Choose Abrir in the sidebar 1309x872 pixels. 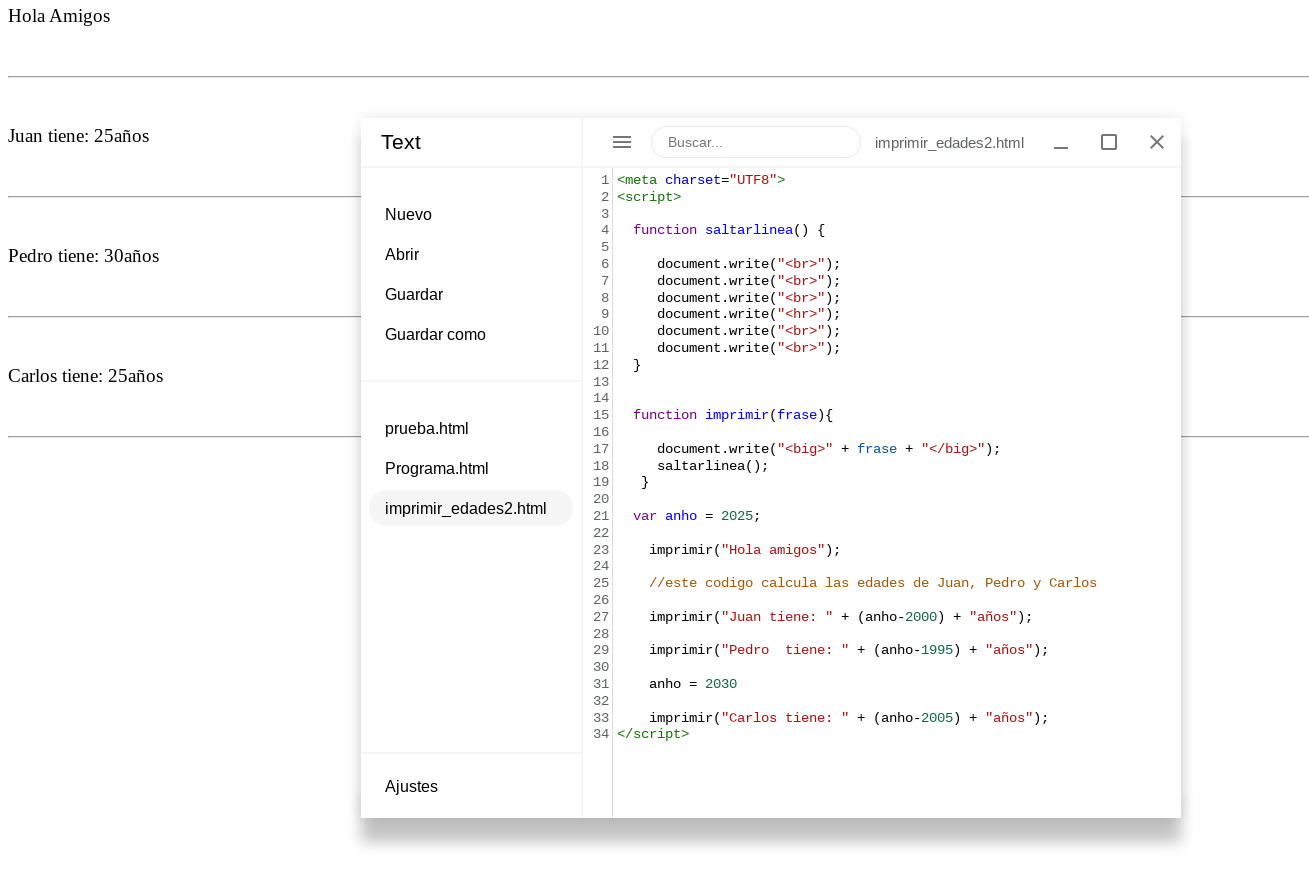point(402,254)
